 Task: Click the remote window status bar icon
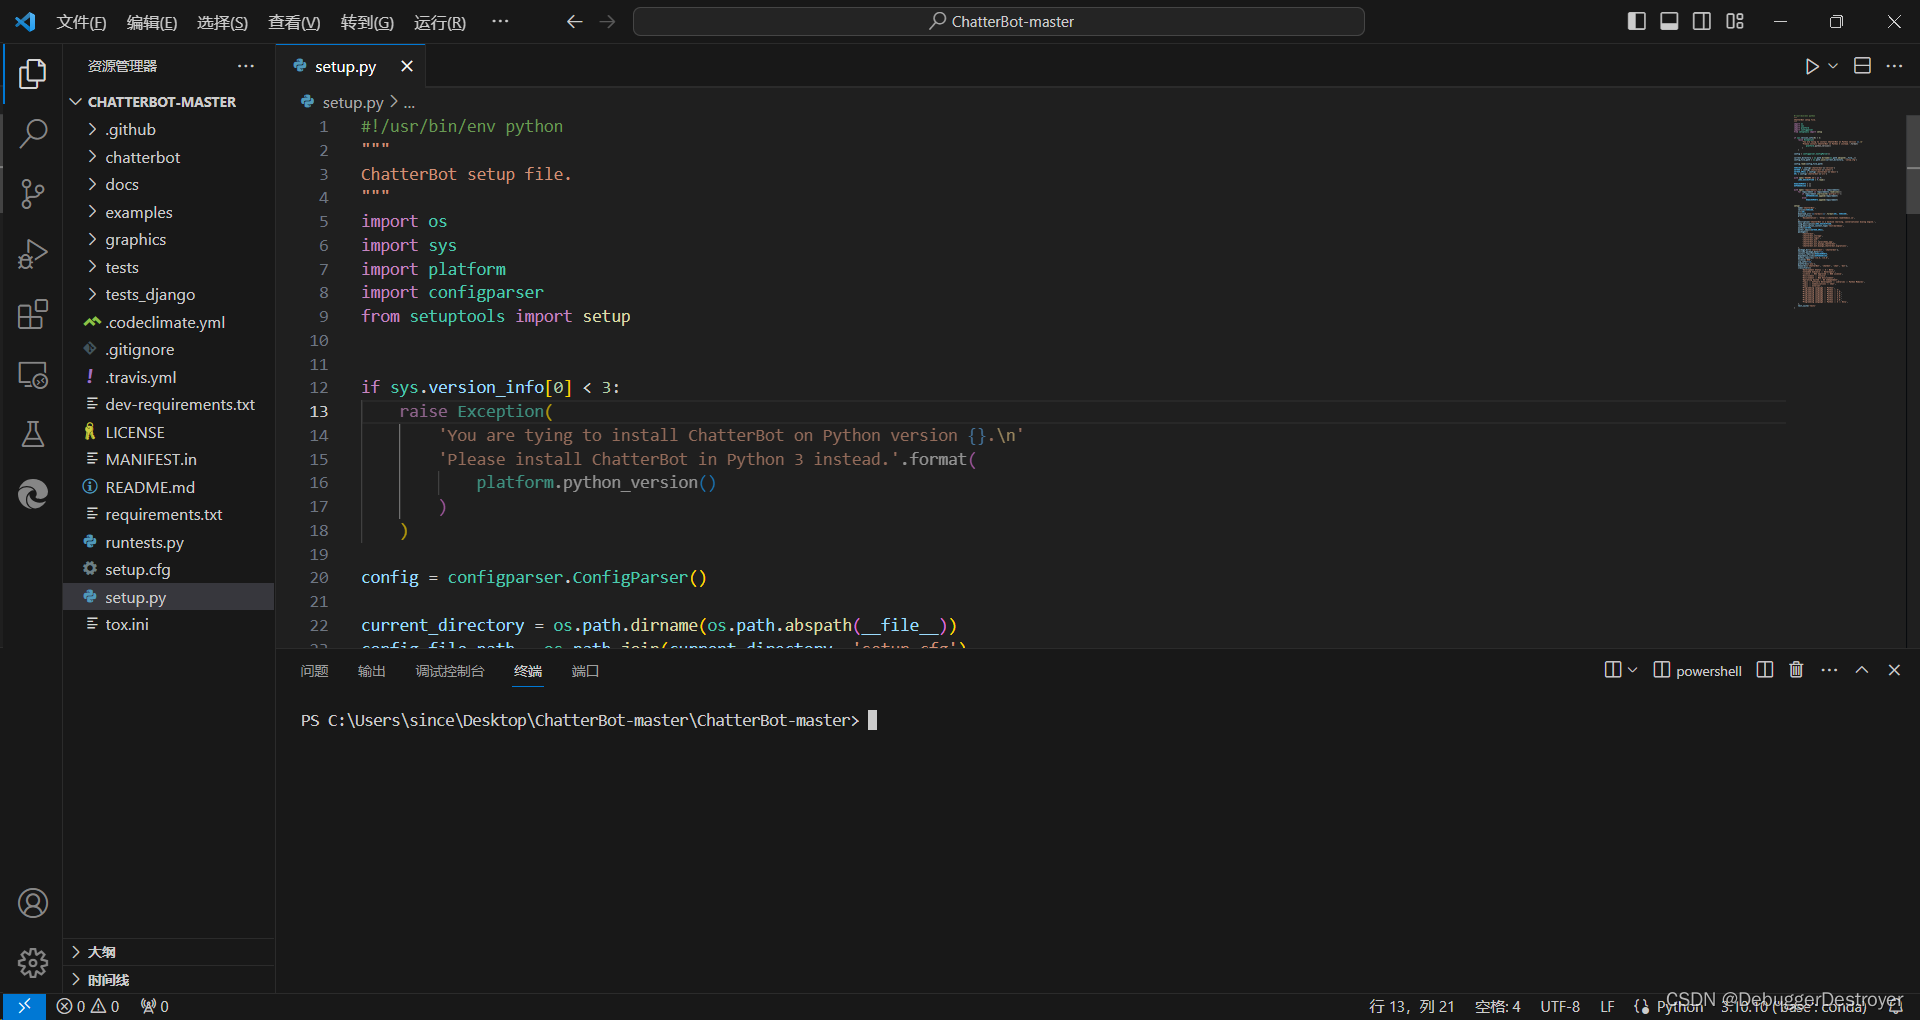[24, 1006]
